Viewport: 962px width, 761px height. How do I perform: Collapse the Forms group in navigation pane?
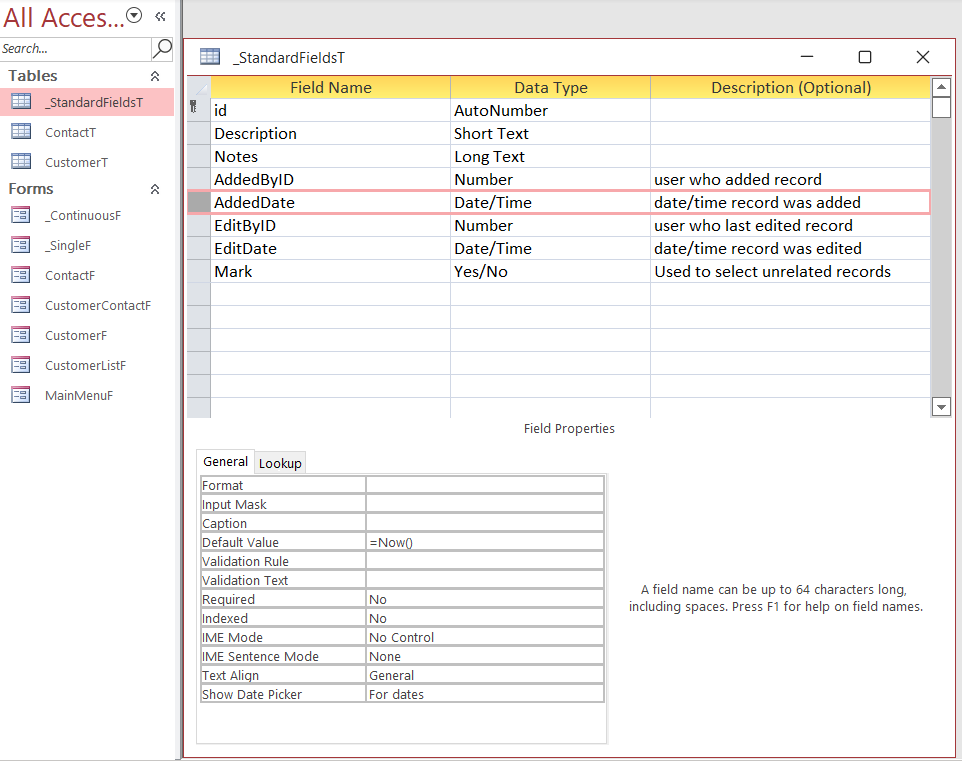point(155,188)
